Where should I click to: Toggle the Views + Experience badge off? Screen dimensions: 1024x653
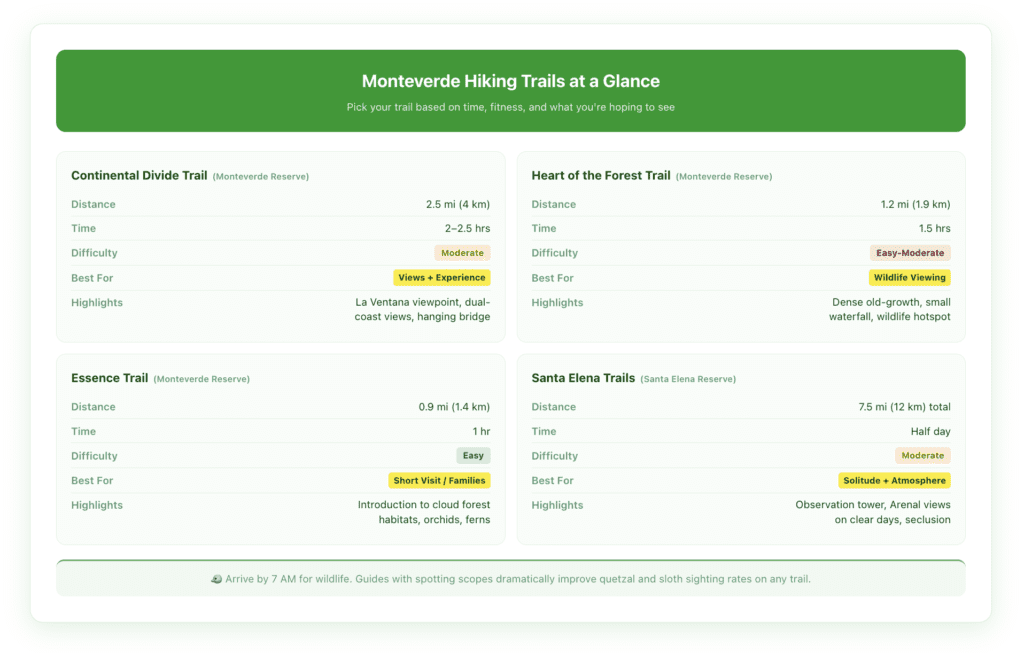tap(441, 277)
